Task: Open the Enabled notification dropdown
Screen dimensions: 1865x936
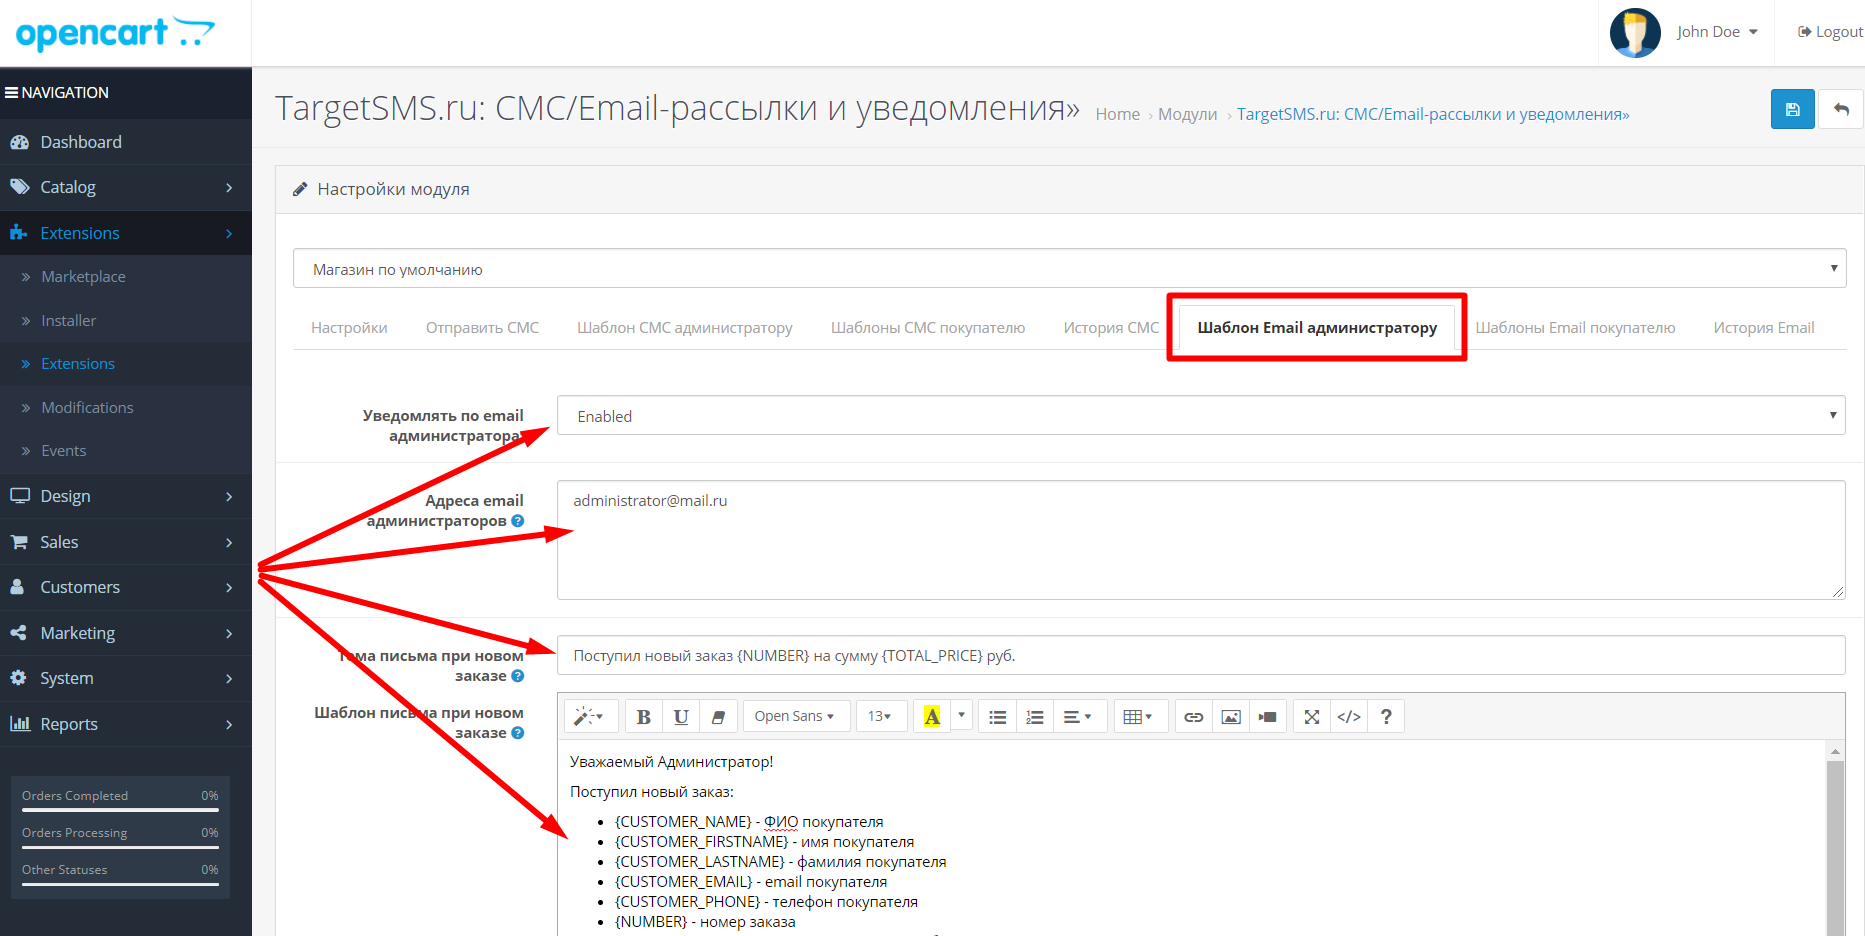Action: 1201,416
